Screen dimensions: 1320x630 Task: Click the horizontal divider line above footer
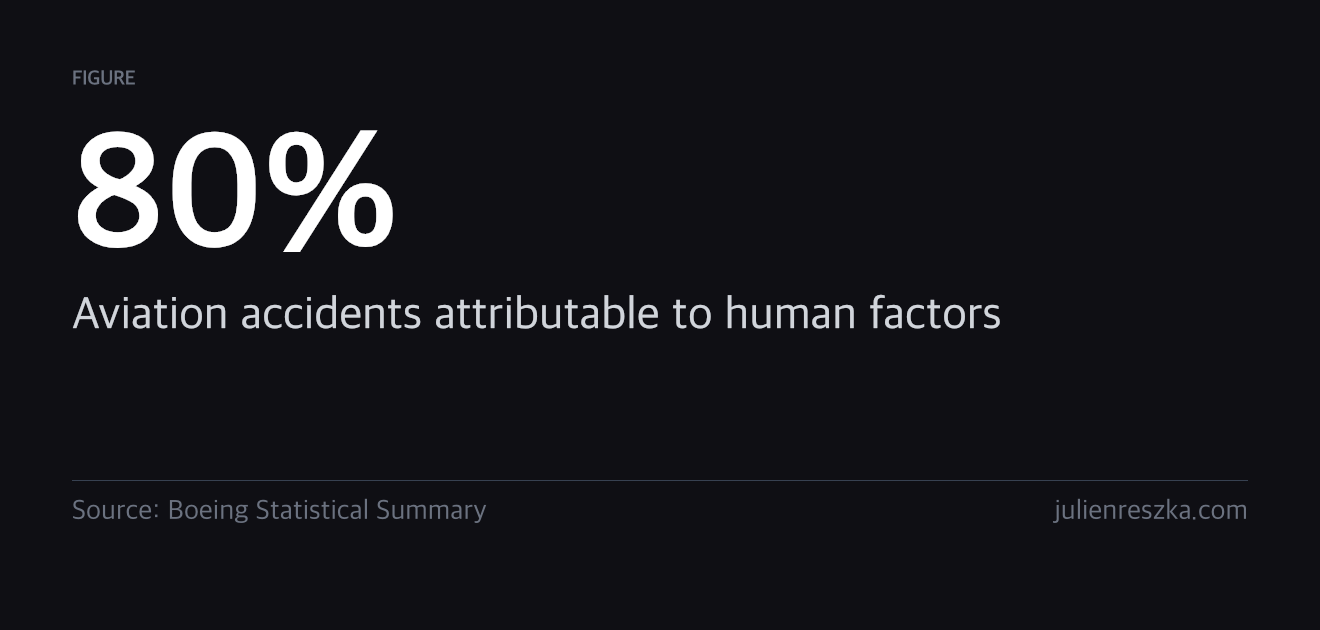pyautogui.click(x=660, y=481)
